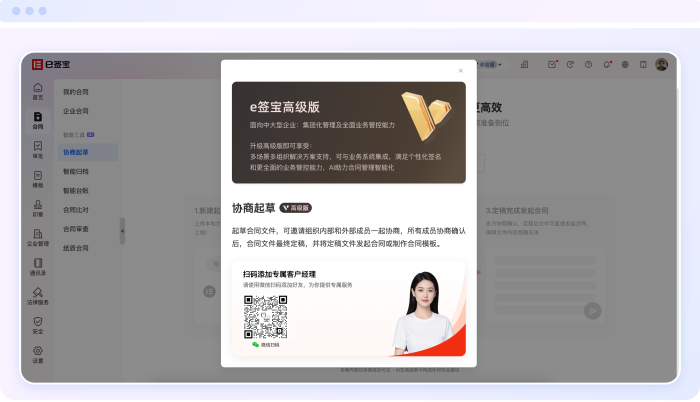Open 安全 shield icon in sidebar
The height and width of the screenshot is (402, 700).
pyautogui.click(x=38, y=324)
